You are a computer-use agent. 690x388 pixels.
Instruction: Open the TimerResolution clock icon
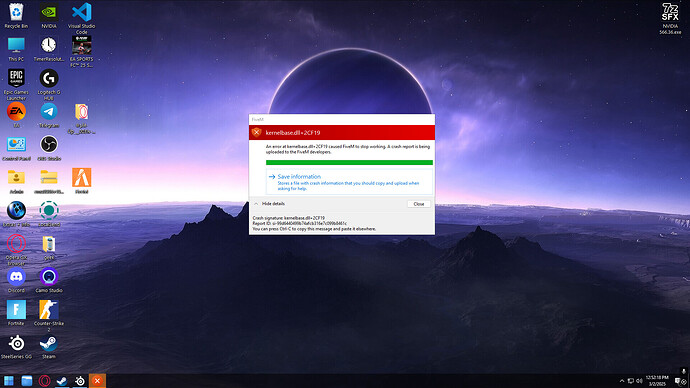(x=49, y=49)
